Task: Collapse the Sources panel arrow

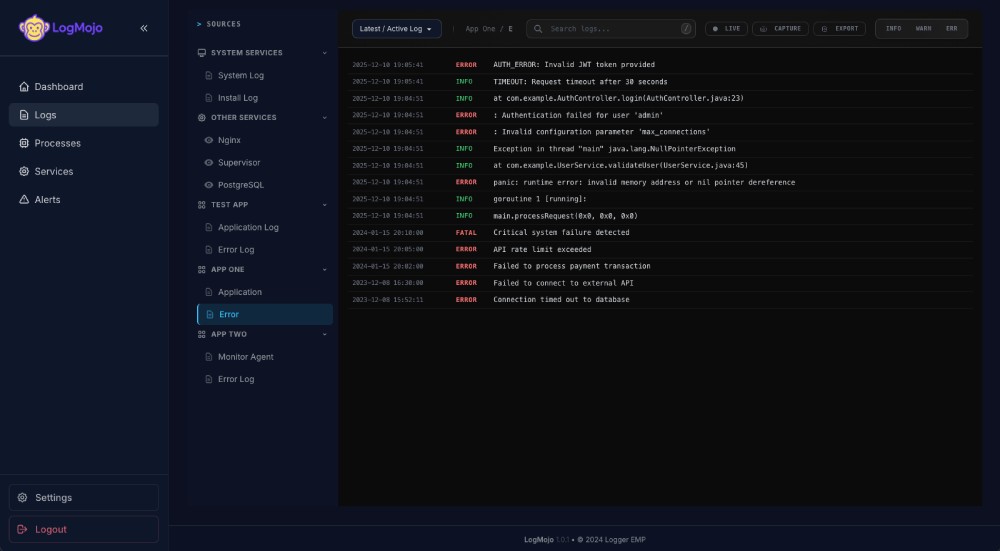Action: tap(199, 24)
